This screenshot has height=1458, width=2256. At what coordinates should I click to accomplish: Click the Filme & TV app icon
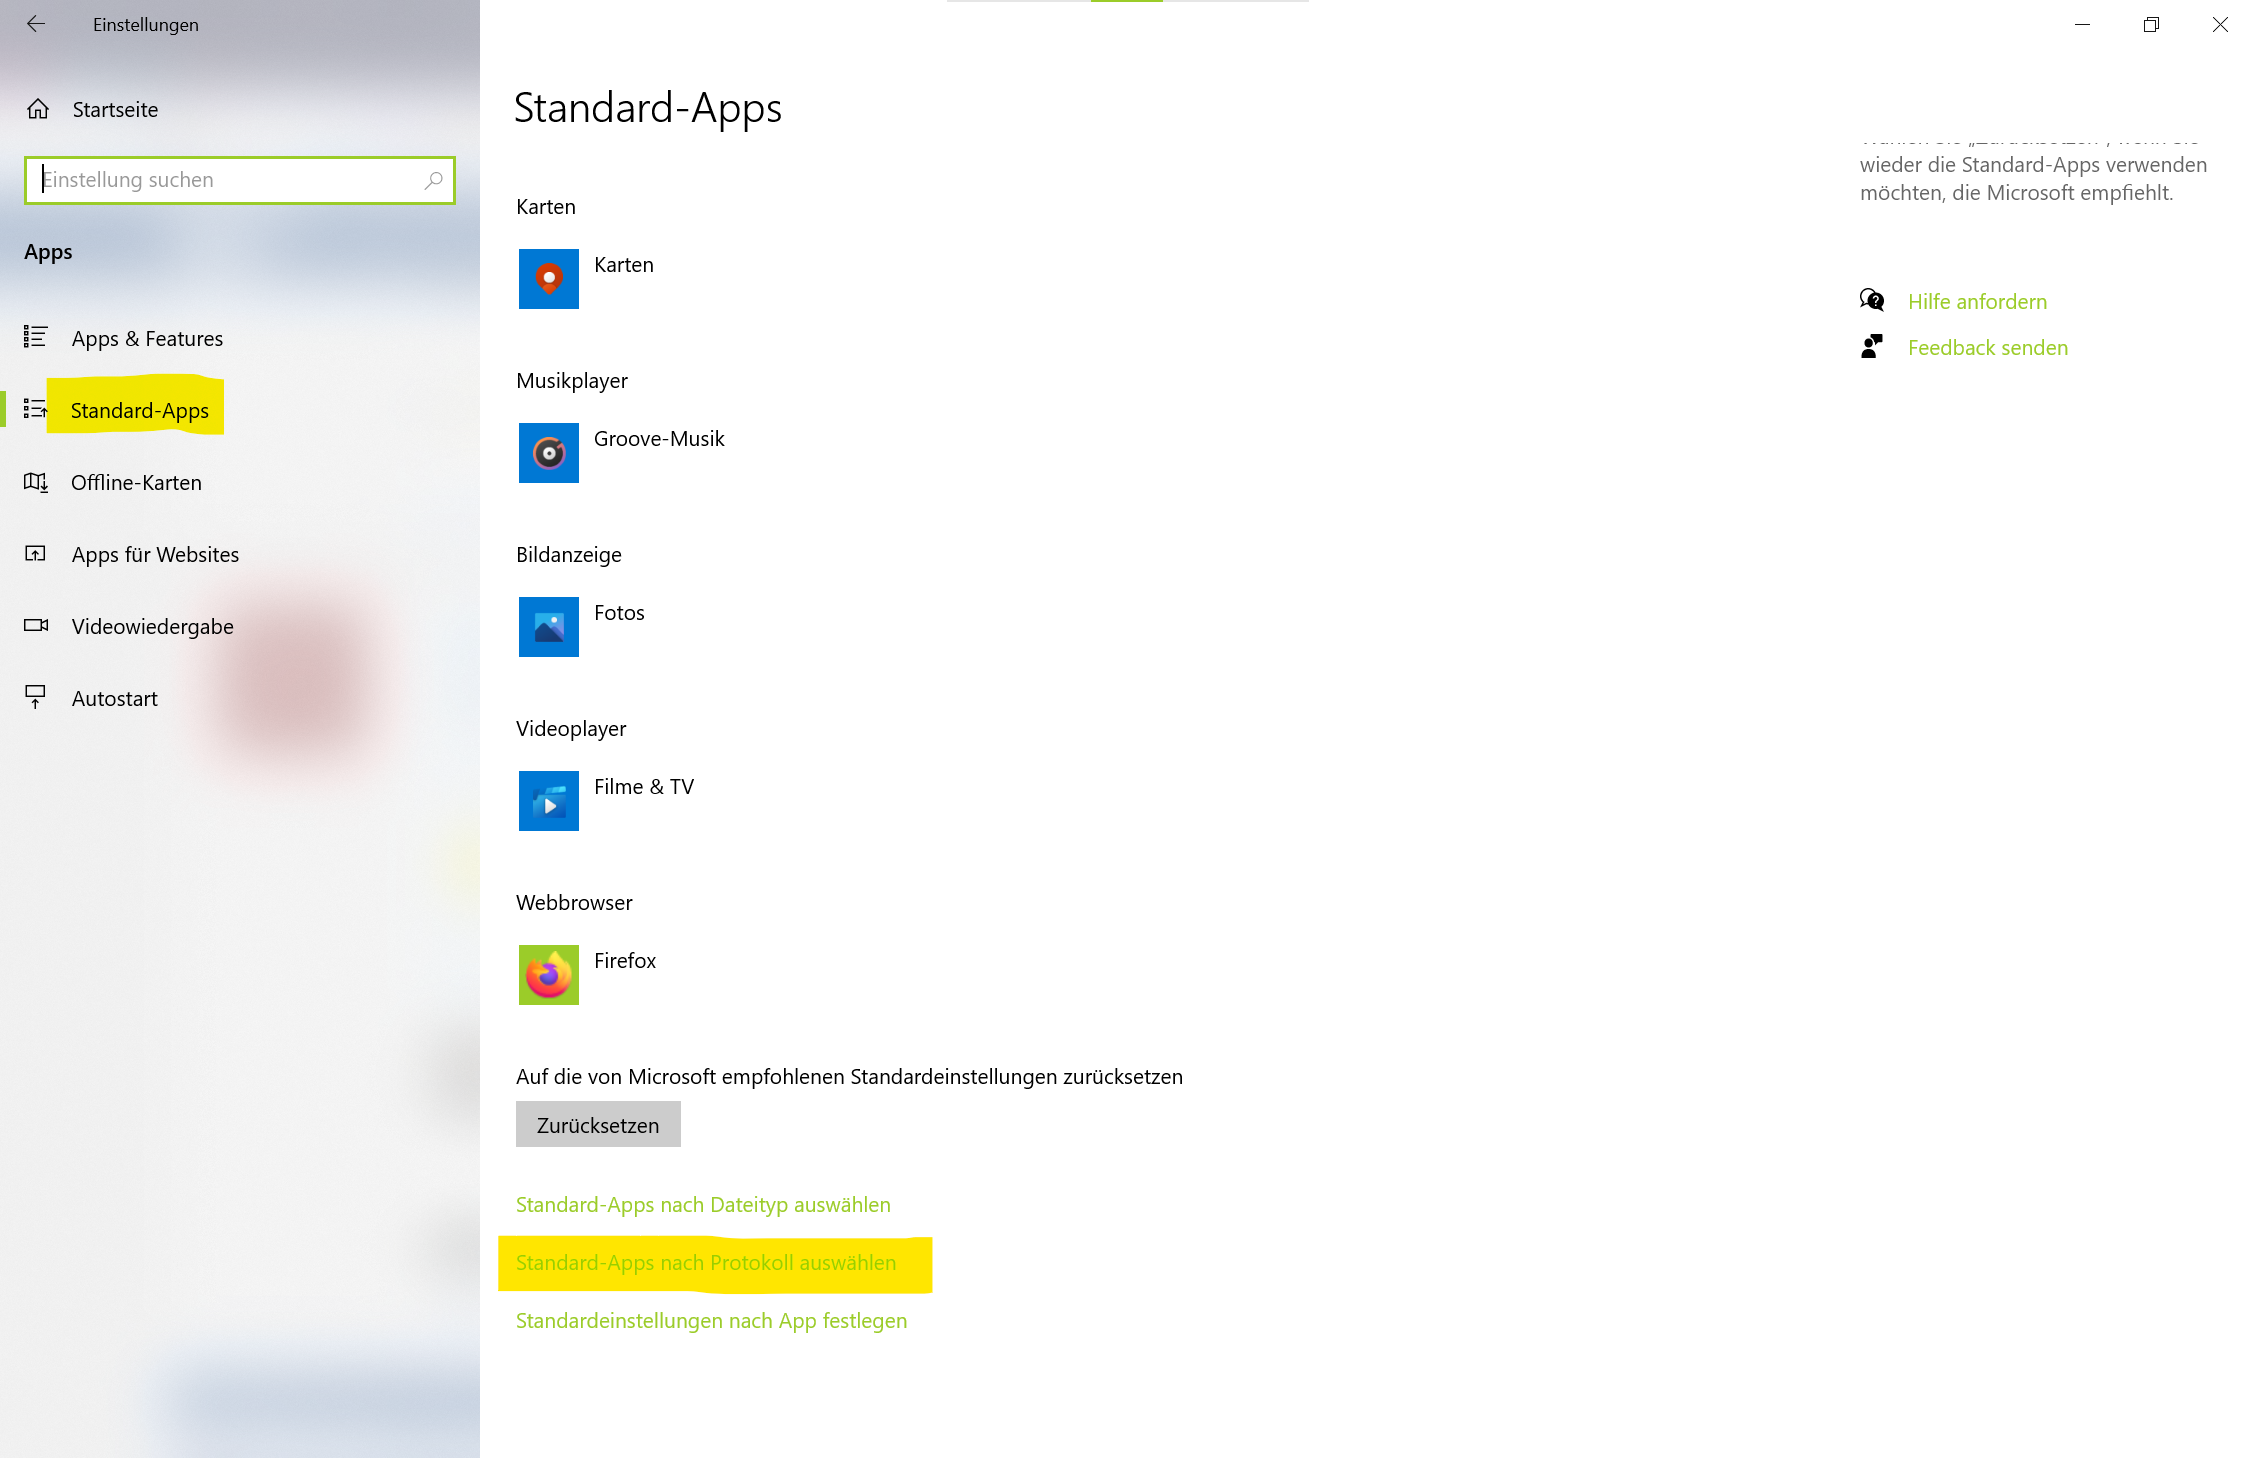pos(548,801)
